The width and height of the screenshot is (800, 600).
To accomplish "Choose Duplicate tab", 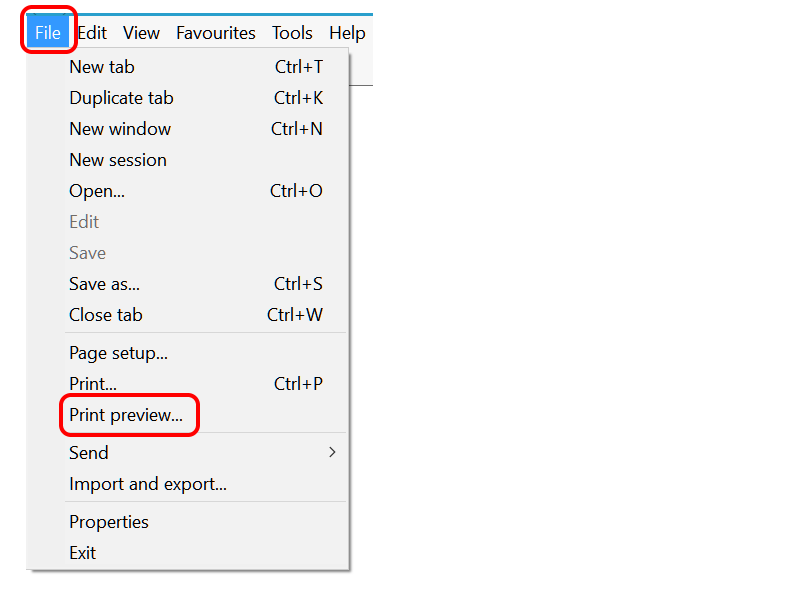I will [x=121, y=97].
